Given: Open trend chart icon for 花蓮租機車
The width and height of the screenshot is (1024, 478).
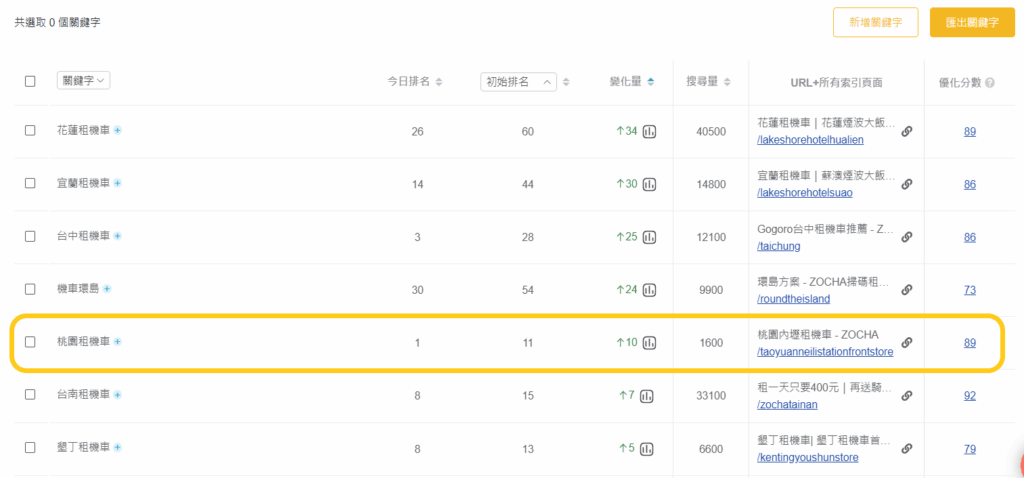Looking at the screenshot, I should 649,131.
